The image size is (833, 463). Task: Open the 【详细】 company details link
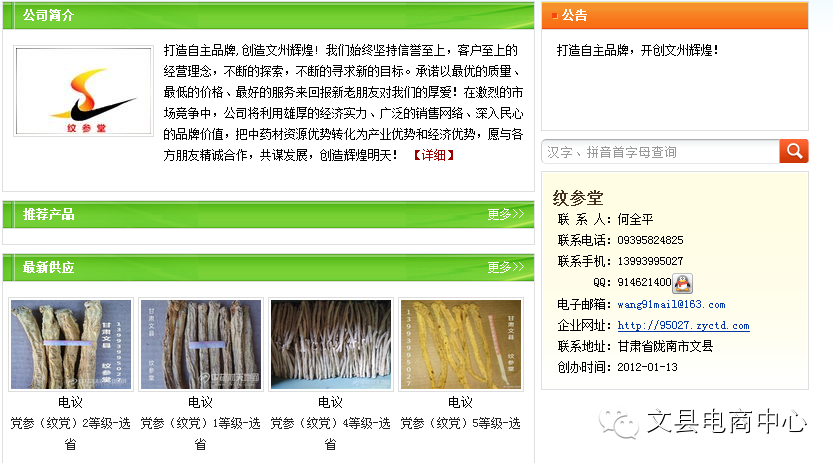[x=434, y=155]
